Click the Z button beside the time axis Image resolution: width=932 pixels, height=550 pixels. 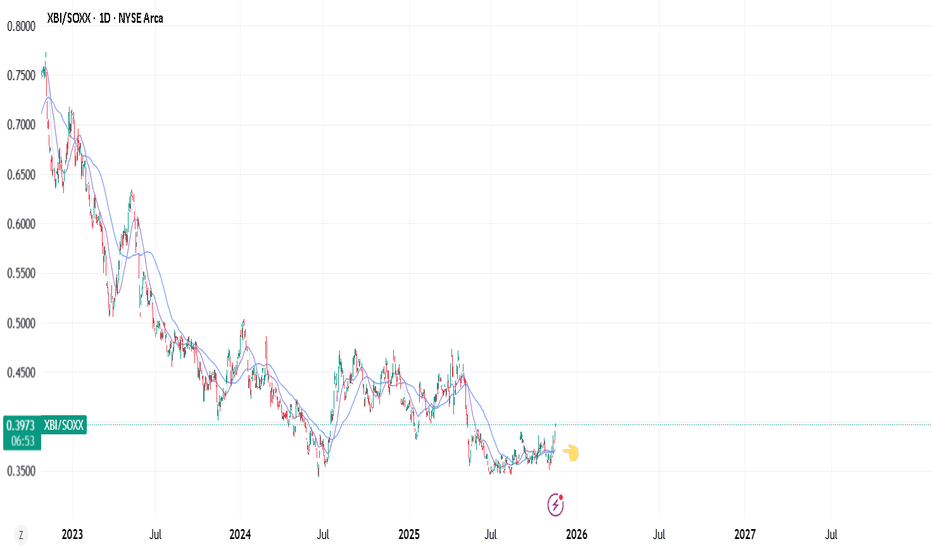tap(21, 535)
